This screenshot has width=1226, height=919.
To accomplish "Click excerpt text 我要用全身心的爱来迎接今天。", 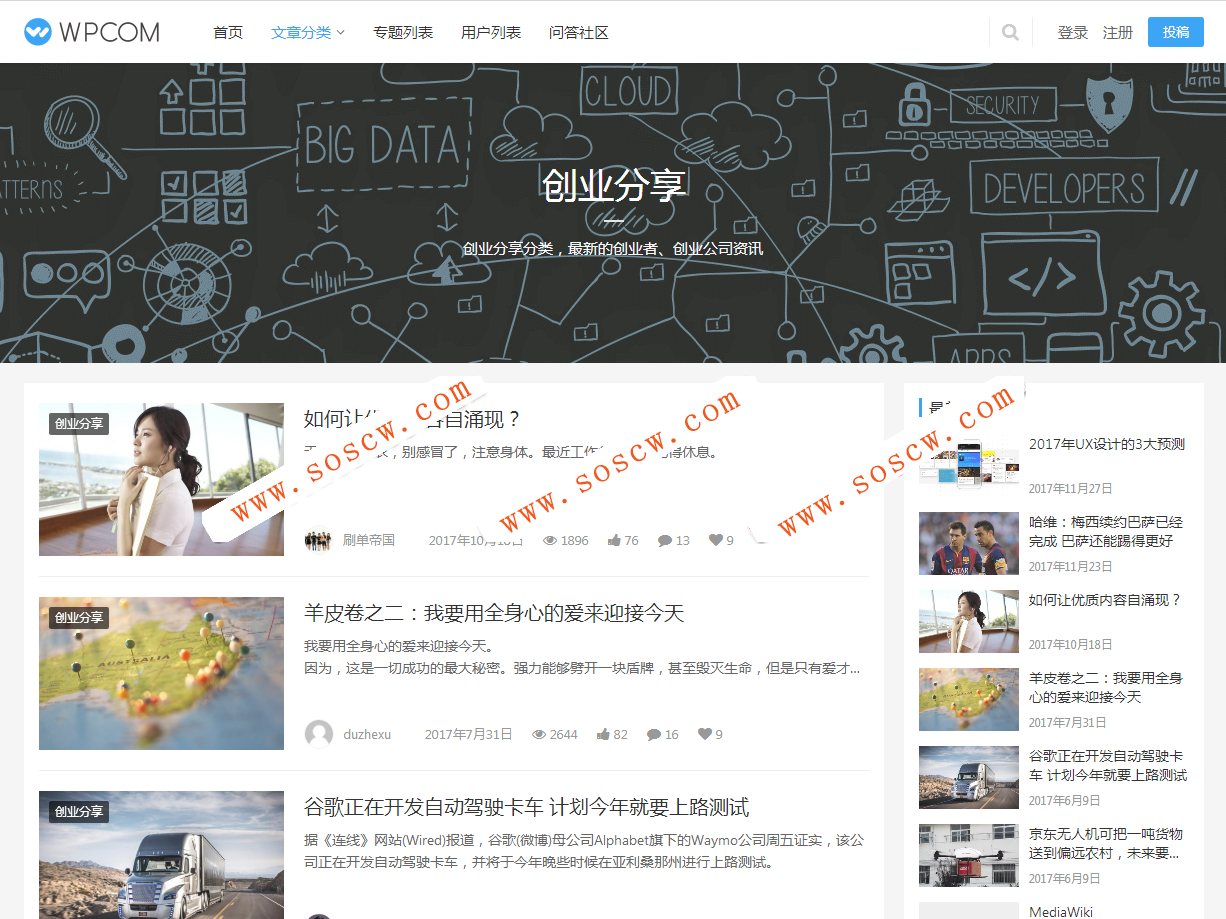I will coord(401,646).
